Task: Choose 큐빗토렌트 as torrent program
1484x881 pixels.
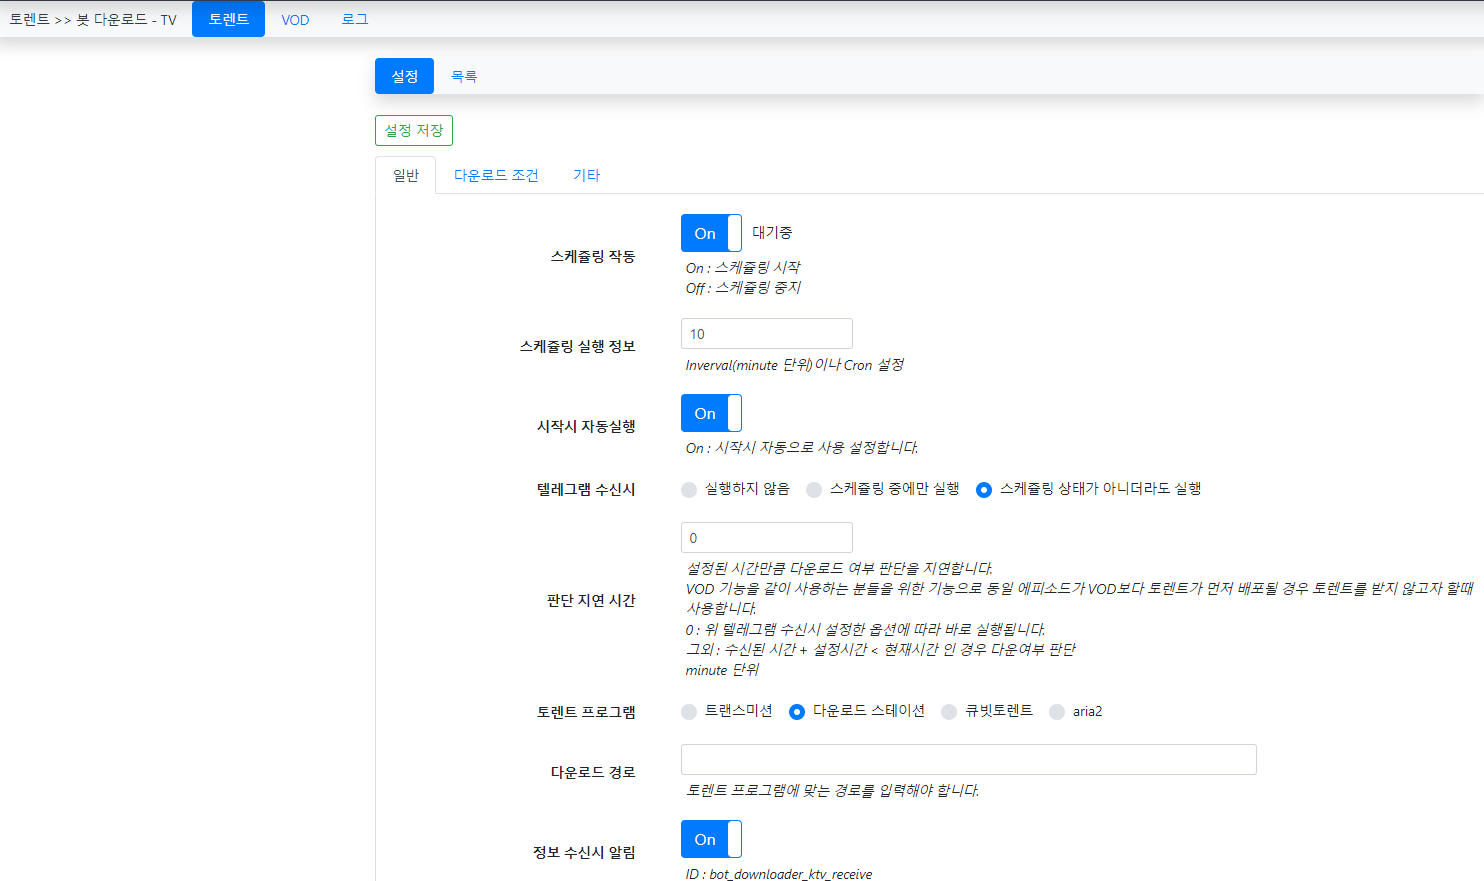Action: coord(949,712)
